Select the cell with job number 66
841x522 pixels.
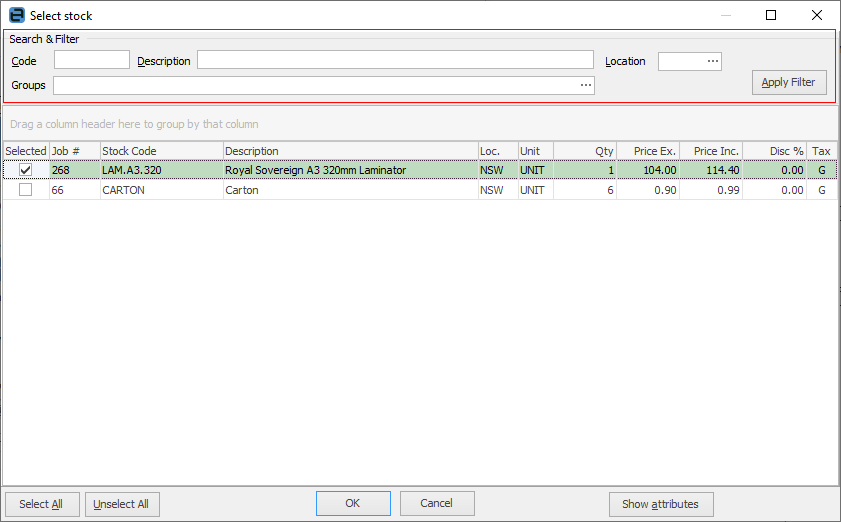[x=75, y=190]
